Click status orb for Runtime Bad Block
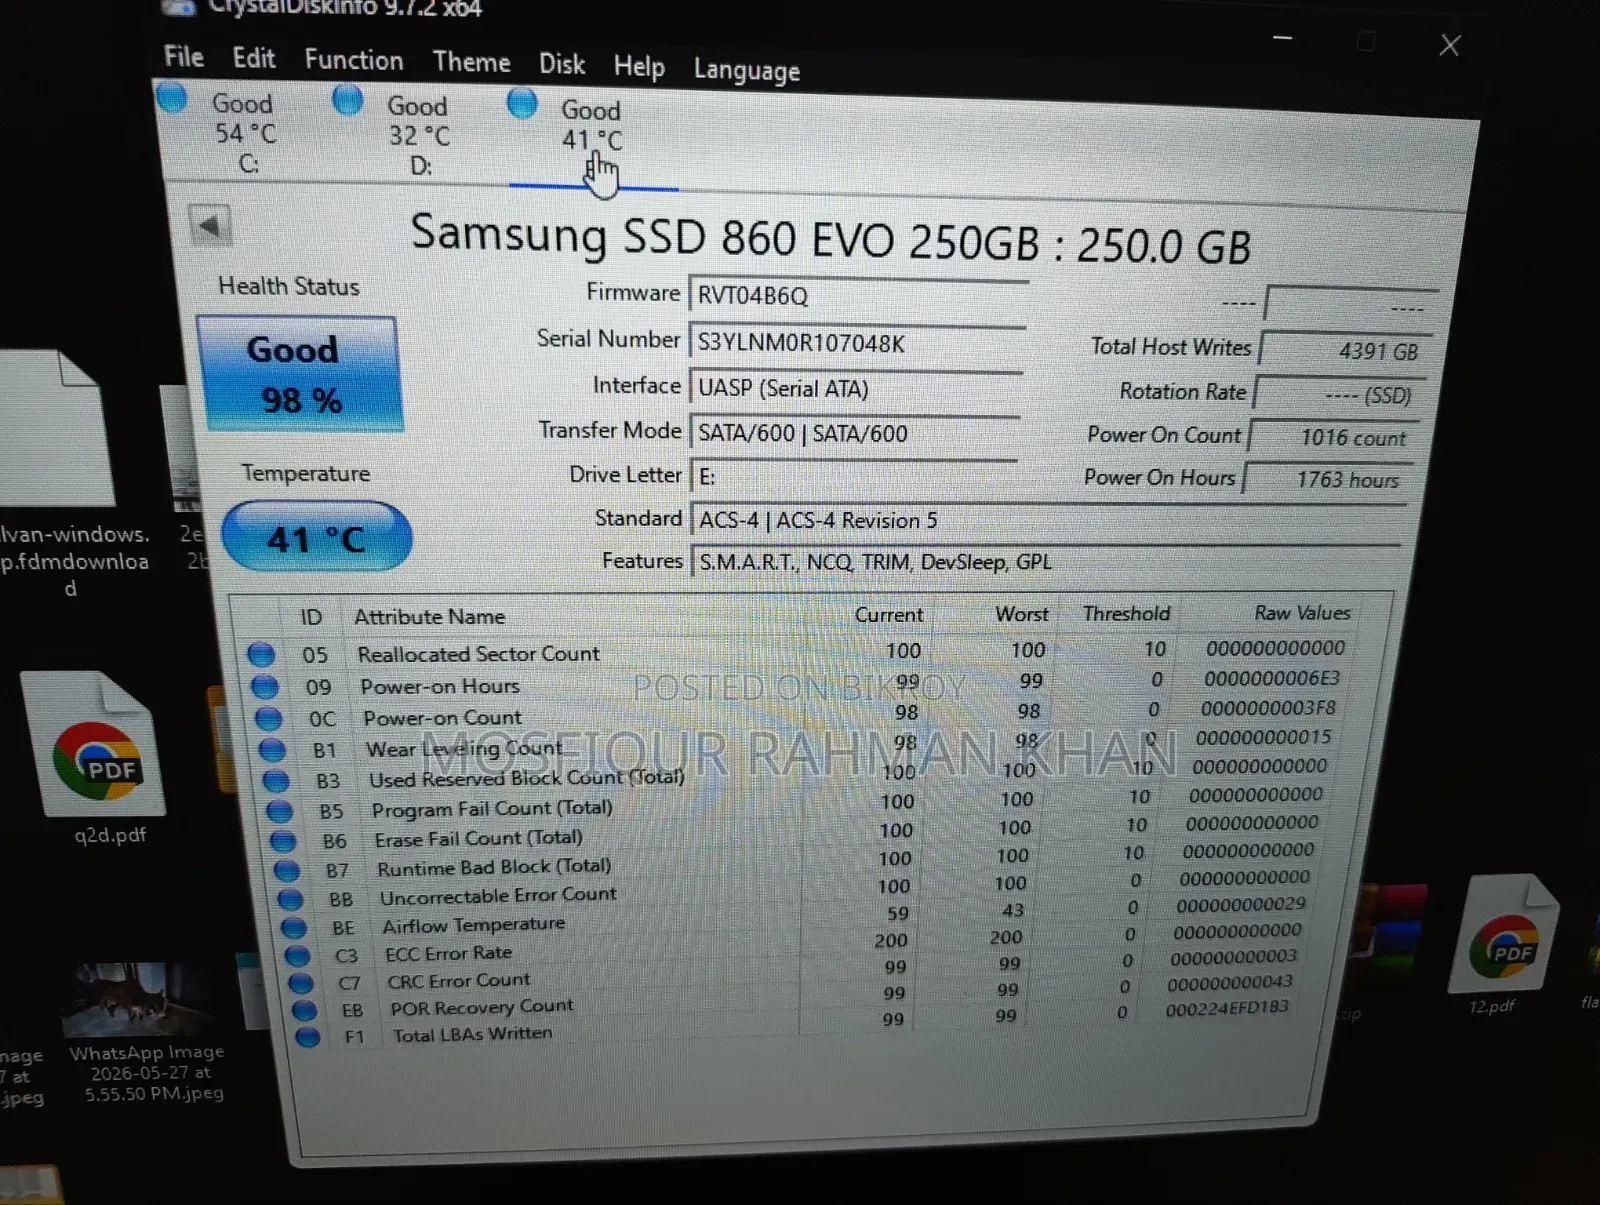The height and width of the screenshot is (1205, 1600). click(x=287, y=870)
